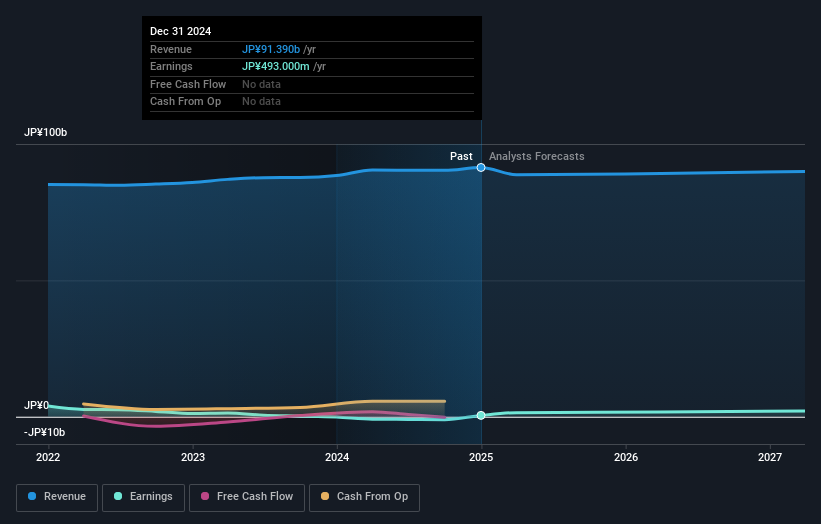The height and width of the screenshot is (524, 821).
Task: Click the JP¥91.390b revenue value
Action: click(x=271, y=49)
